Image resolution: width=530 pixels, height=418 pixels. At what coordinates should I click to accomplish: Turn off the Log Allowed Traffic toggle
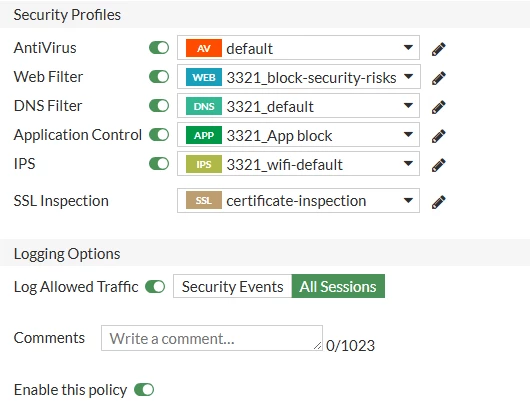tap(155, 287)
